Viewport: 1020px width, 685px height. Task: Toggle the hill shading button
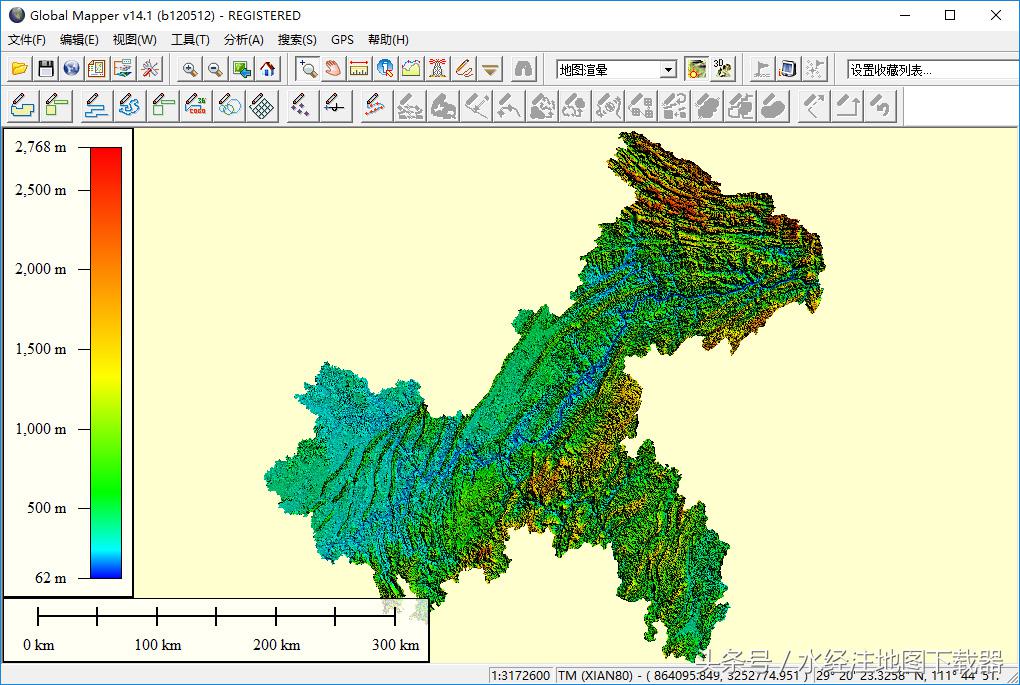point(697,69)
